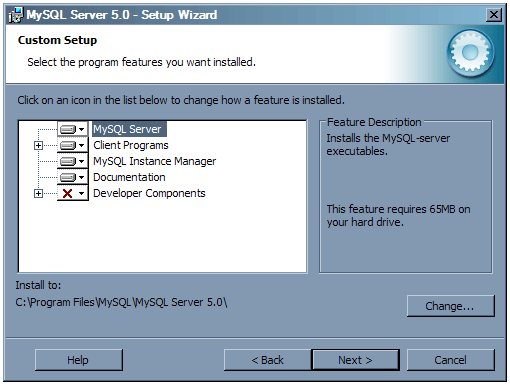
Task: Select the MySQL Instance Manager feature
Action: (x=154, y=161)
